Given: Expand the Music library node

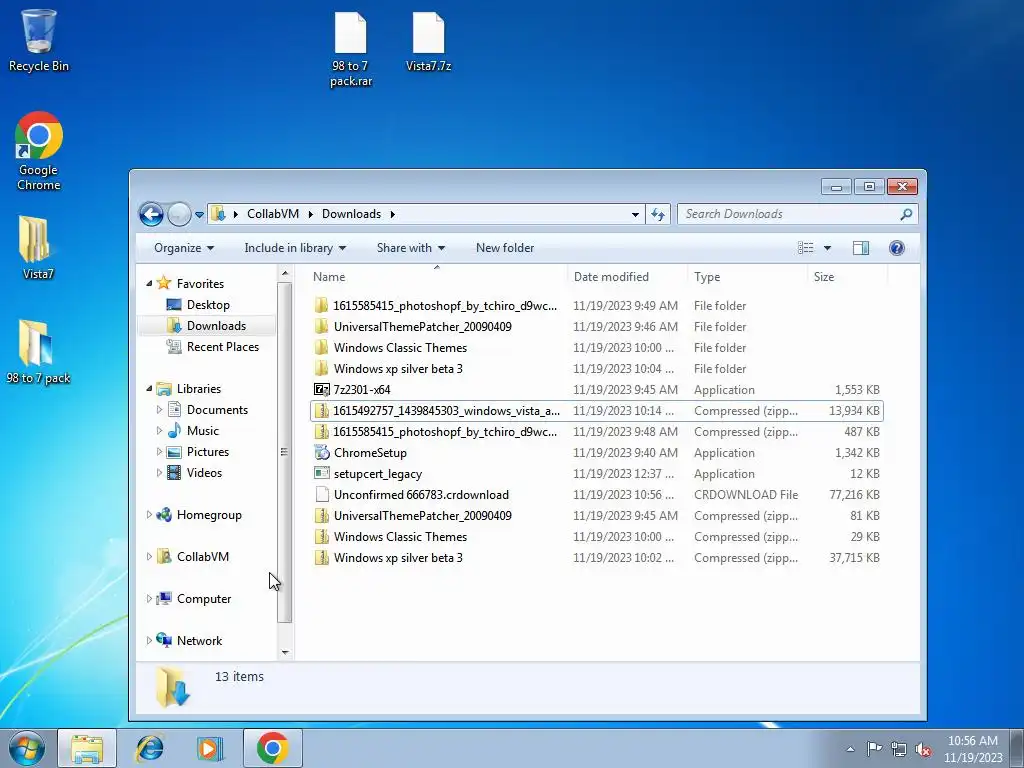Looking at the screenshot, I should pos(159,431).
